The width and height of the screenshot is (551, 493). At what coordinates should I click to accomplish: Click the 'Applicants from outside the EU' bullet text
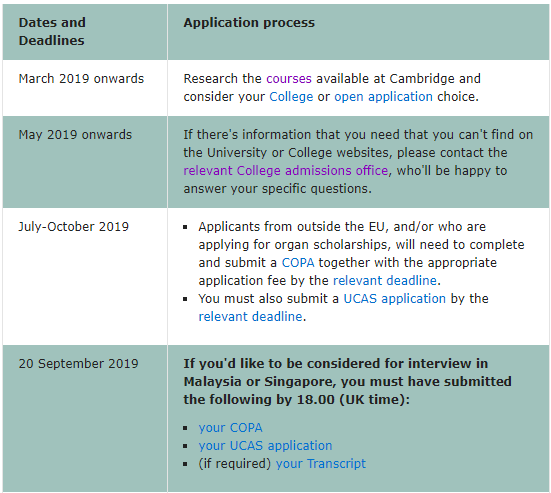point(361,254)
